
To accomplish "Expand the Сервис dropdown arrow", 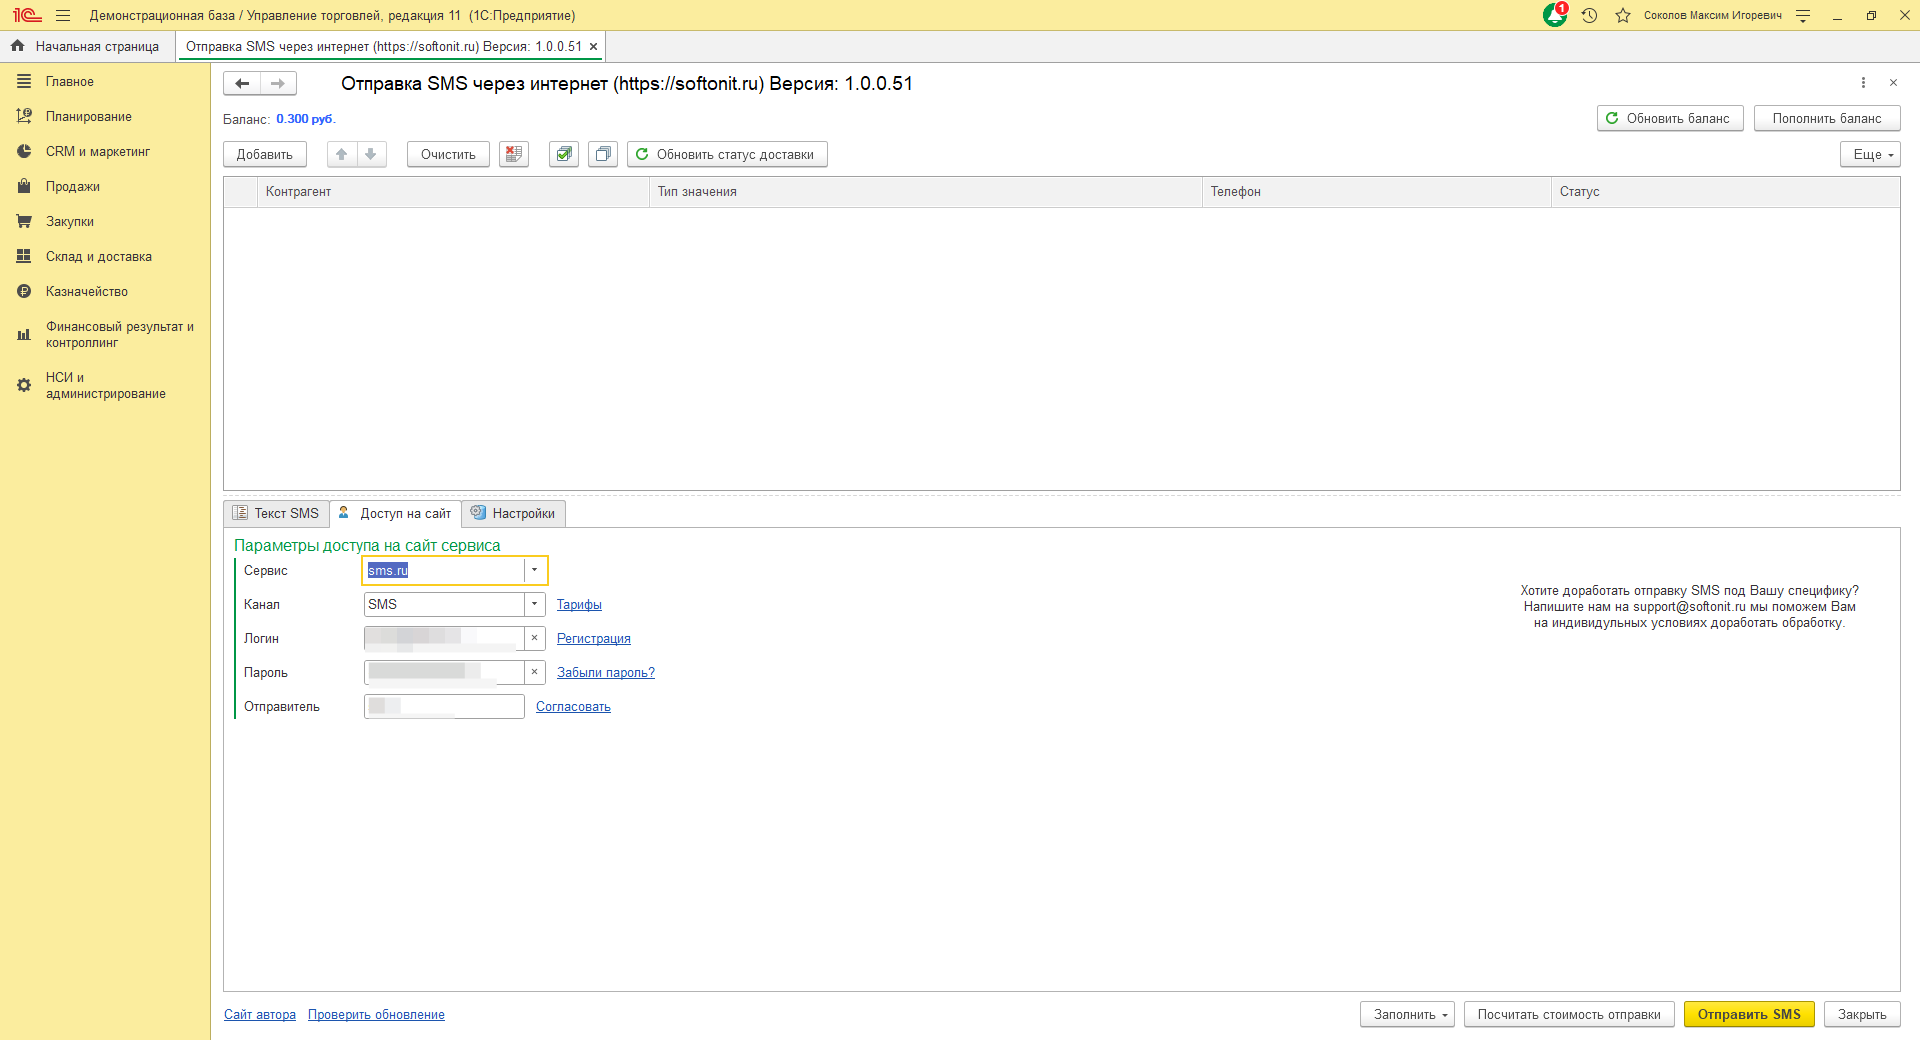I will tap(535, 570).
